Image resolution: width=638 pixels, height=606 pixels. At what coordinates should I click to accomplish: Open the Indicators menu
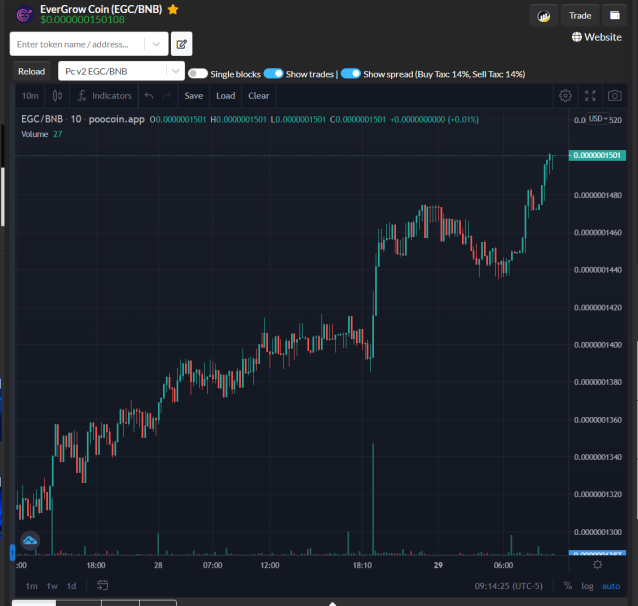pos(105,96)
